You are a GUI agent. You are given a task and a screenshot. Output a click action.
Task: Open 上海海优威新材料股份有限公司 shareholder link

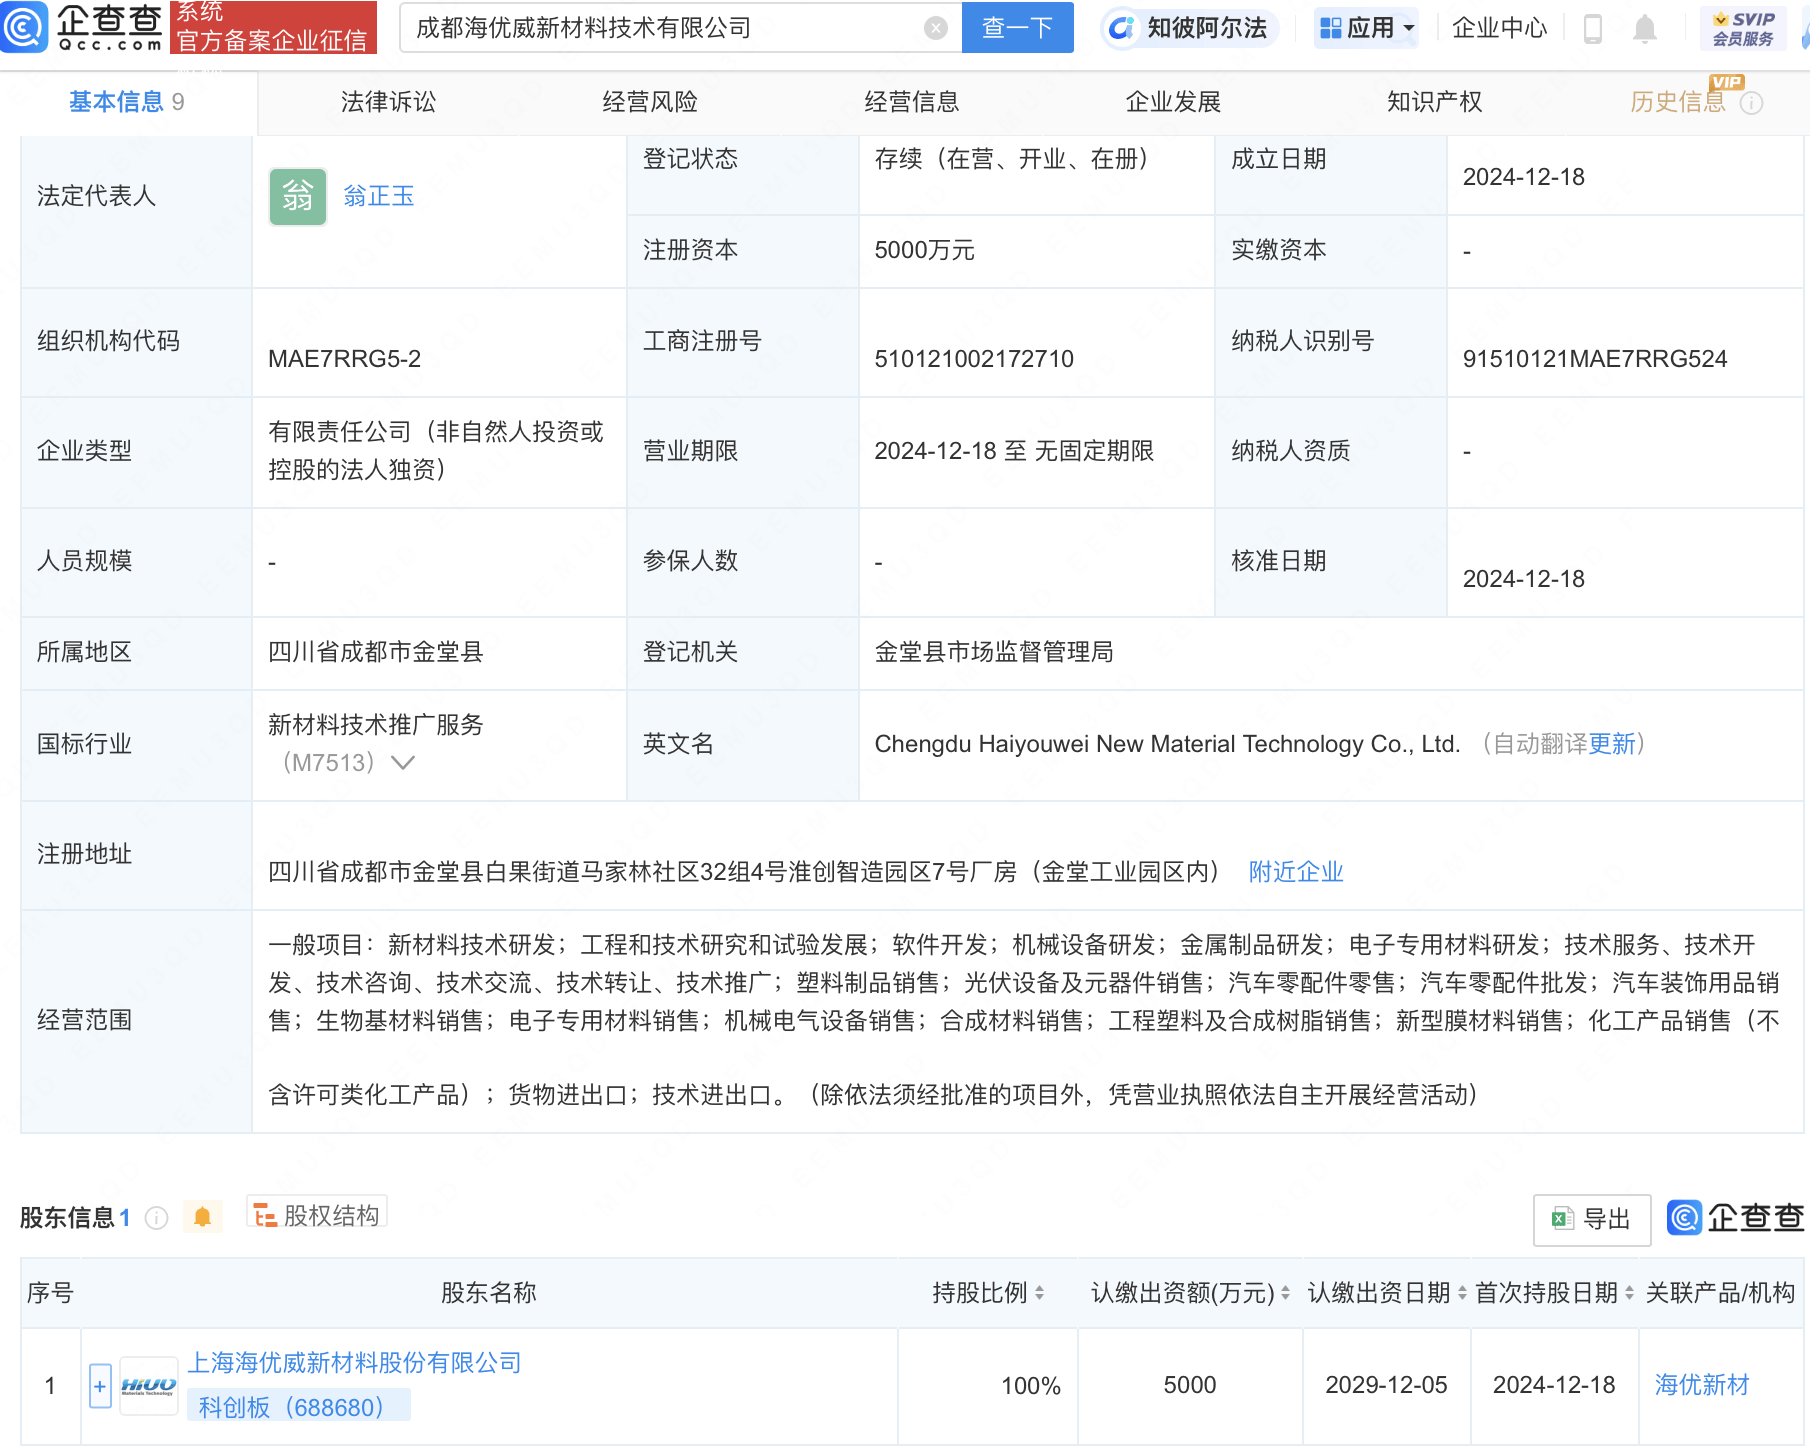(355, 1363)
